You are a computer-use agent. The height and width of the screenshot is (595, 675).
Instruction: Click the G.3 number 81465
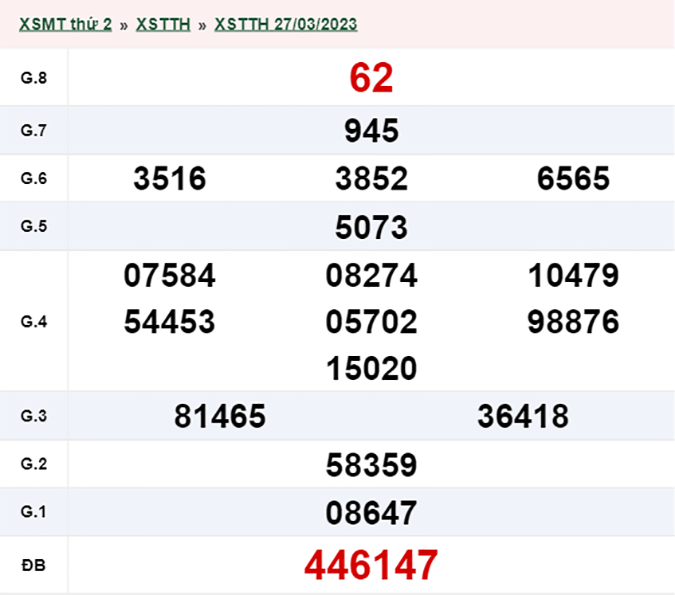[220, 416]
